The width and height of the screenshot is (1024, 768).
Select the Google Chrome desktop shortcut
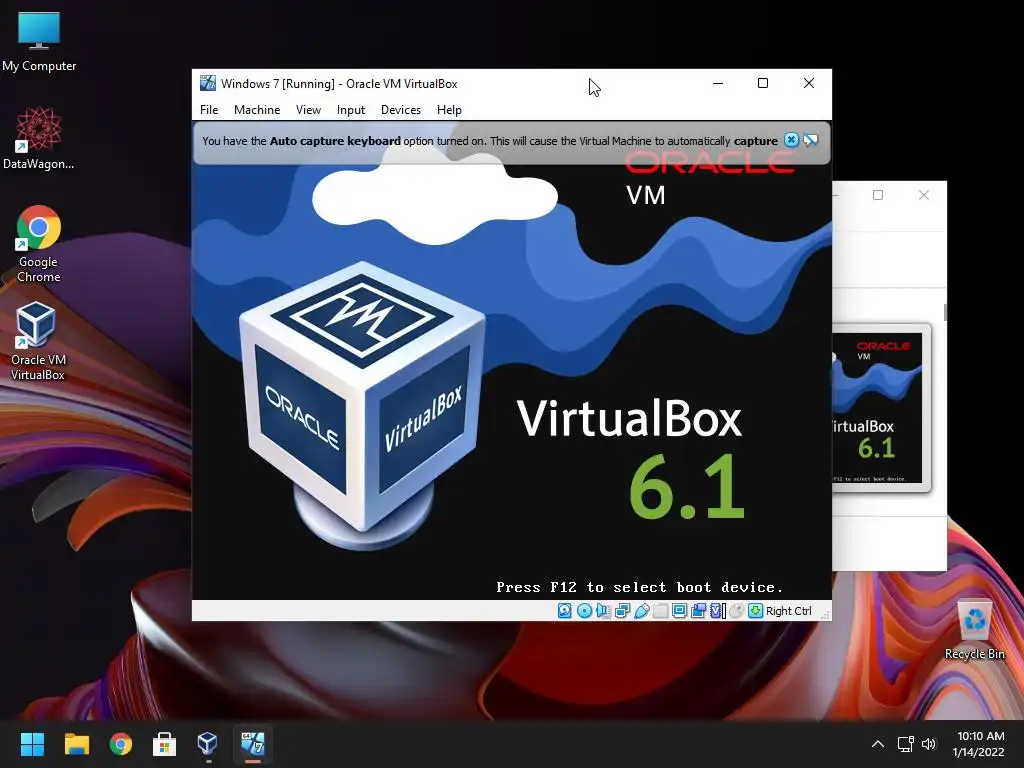click(39, 244)
